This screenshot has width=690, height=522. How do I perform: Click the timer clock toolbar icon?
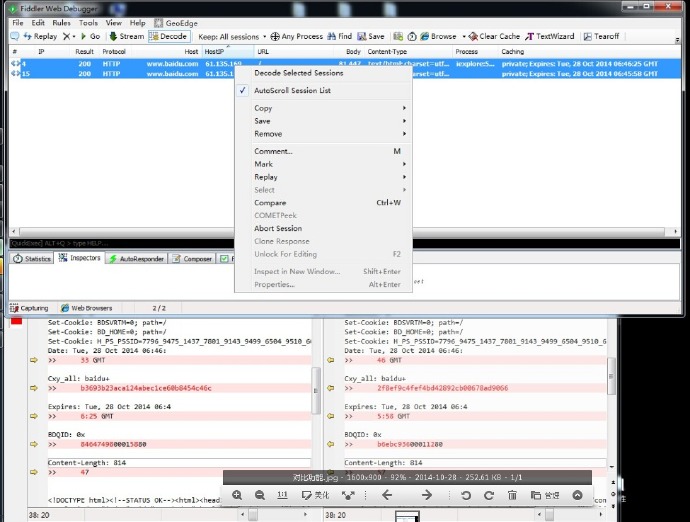coord(412,37)
